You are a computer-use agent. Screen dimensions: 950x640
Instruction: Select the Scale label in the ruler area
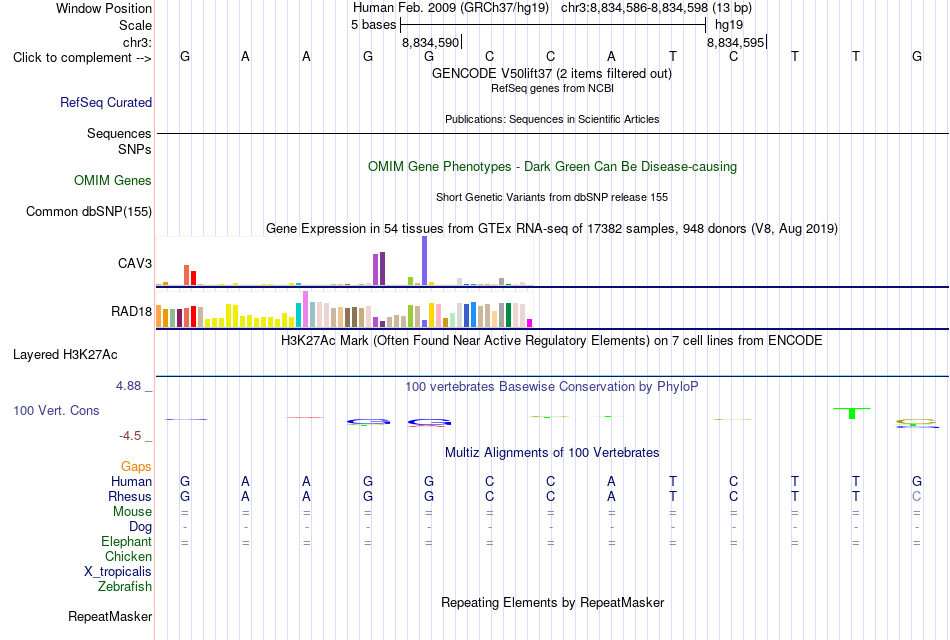point(135,25)
